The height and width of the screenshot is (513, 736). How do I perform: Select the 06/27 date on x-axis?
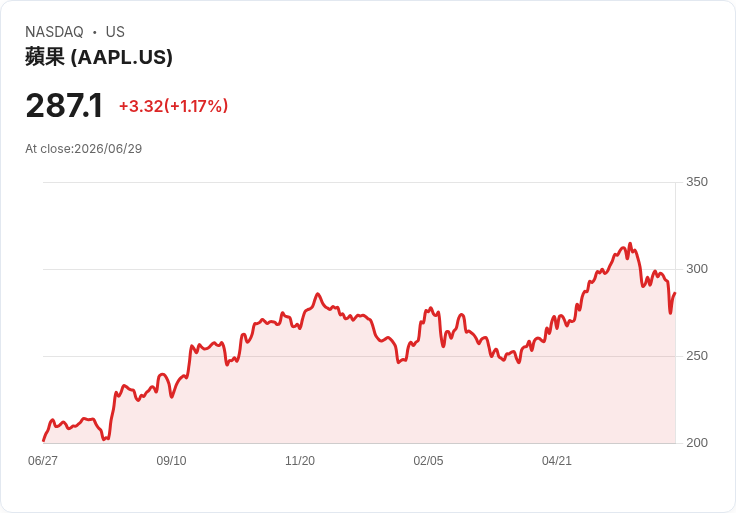tap(43, 461)
